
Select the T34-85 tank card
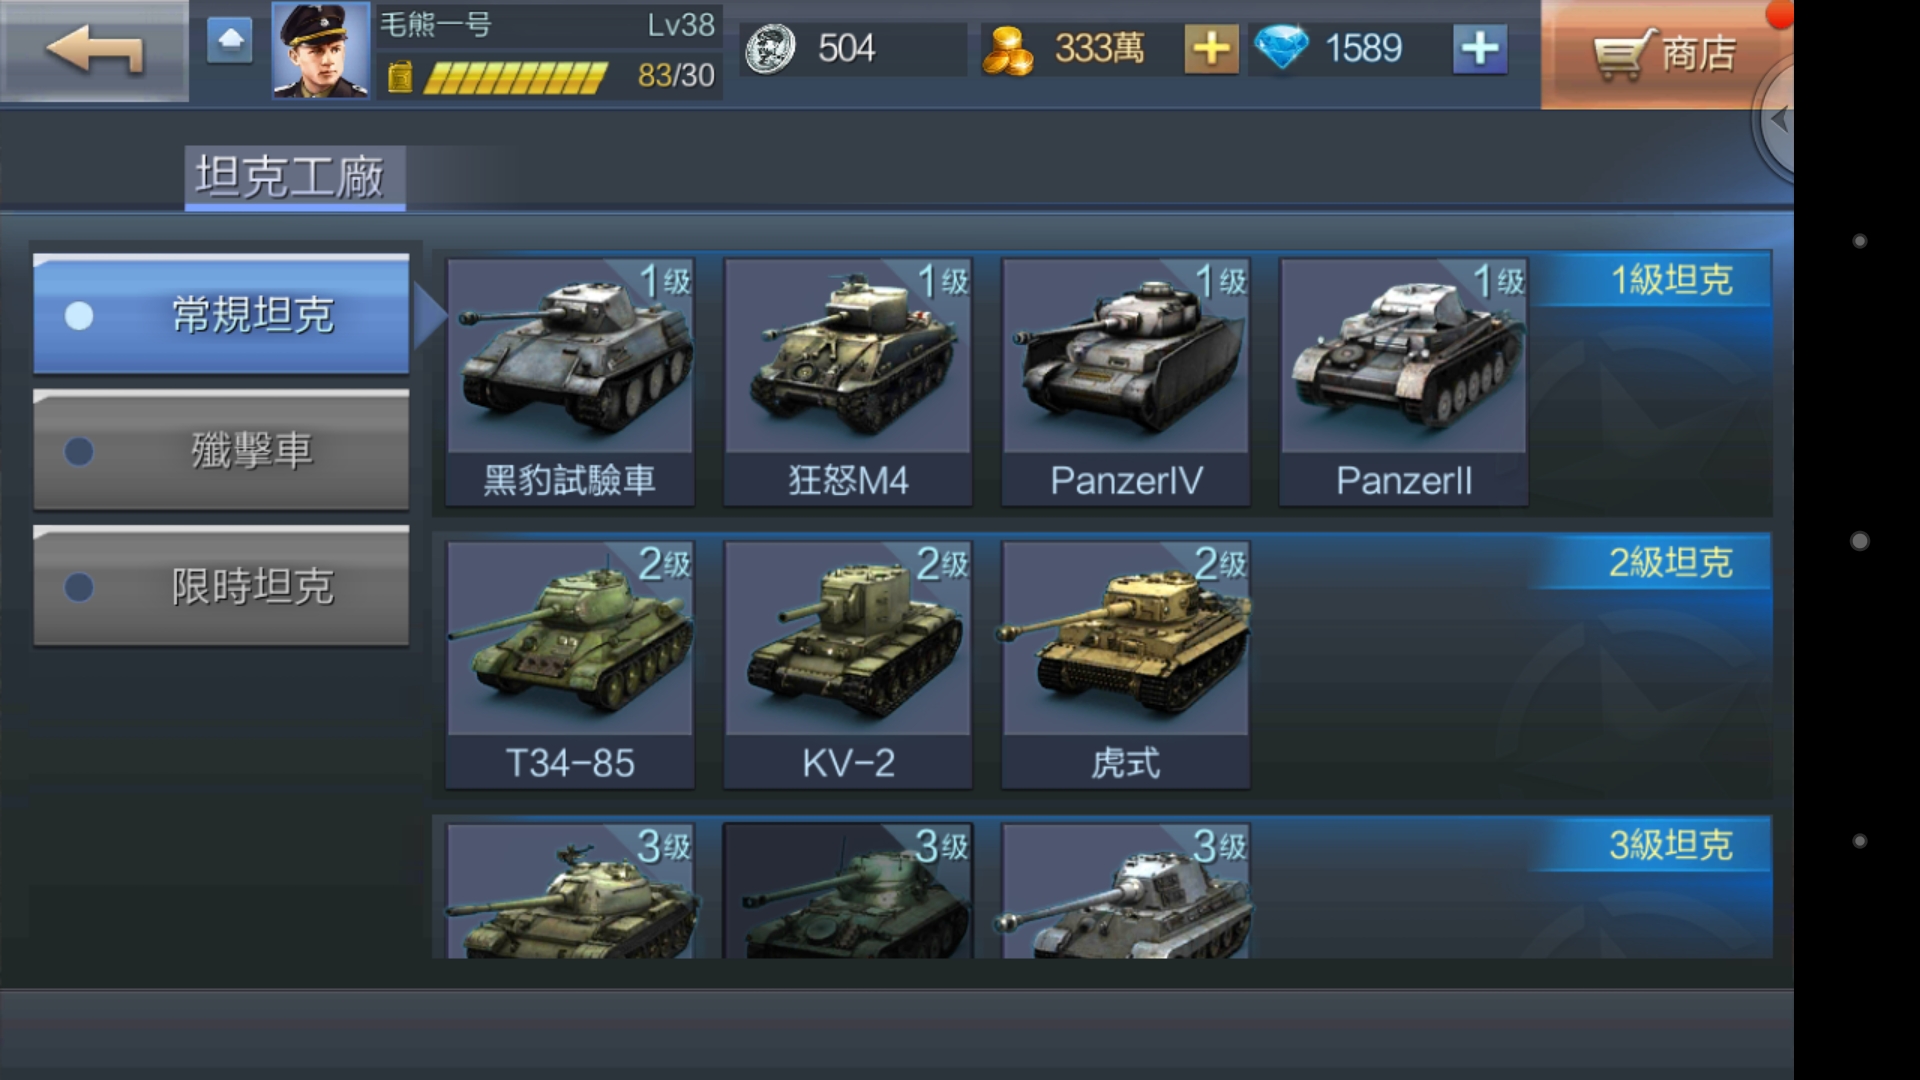tap(570, 665)
